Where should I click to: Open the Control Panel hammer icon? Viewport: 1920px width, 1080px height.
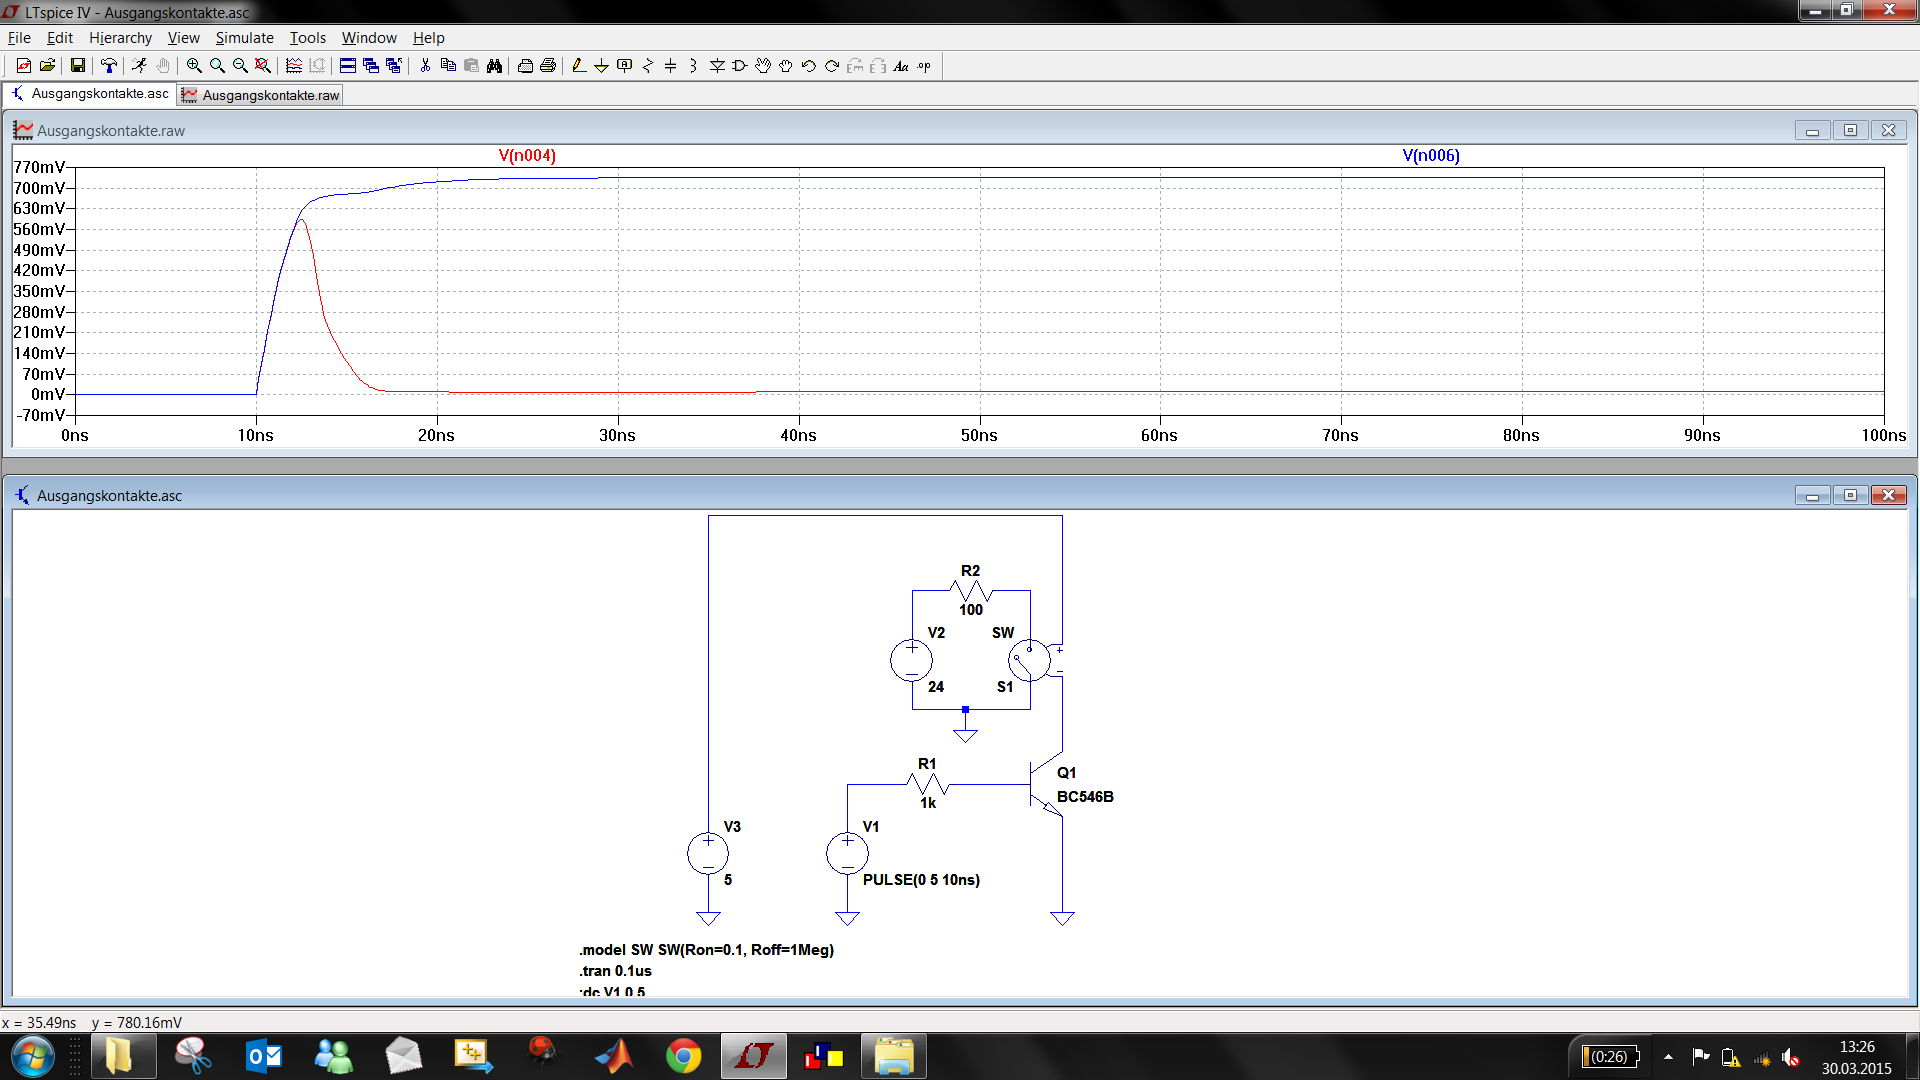109,66
